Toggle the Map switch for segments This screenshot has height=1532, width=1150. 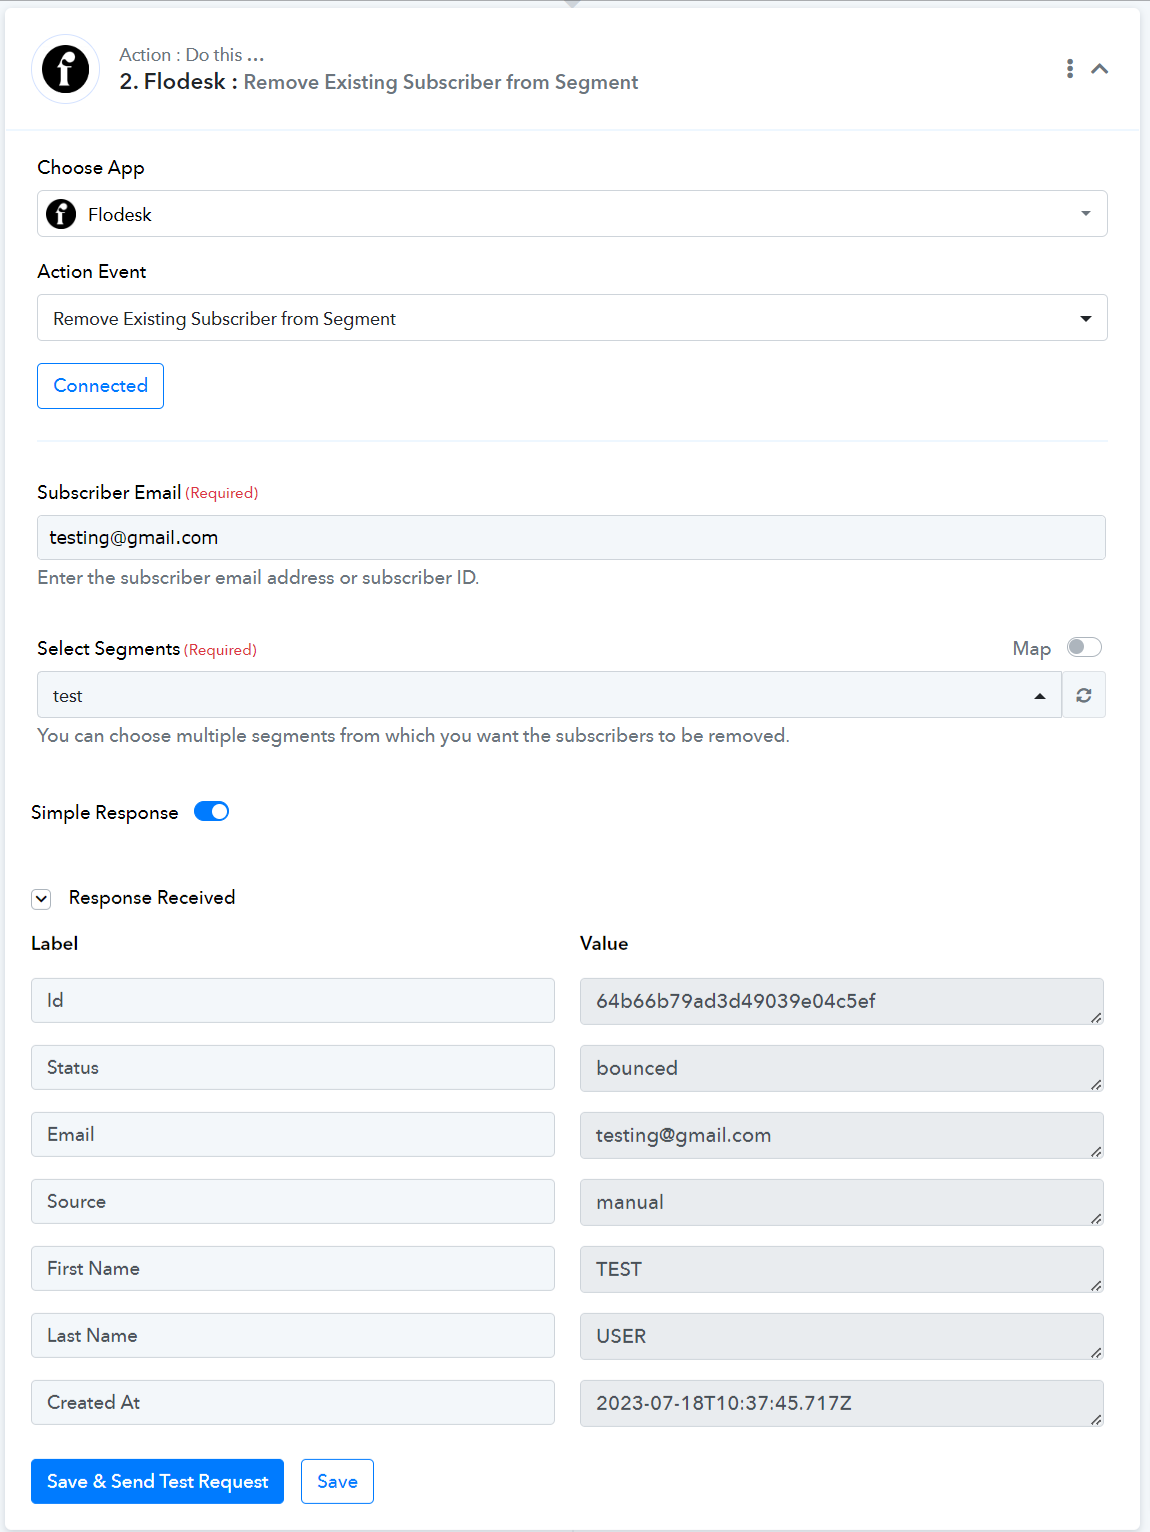point(1084,648)
